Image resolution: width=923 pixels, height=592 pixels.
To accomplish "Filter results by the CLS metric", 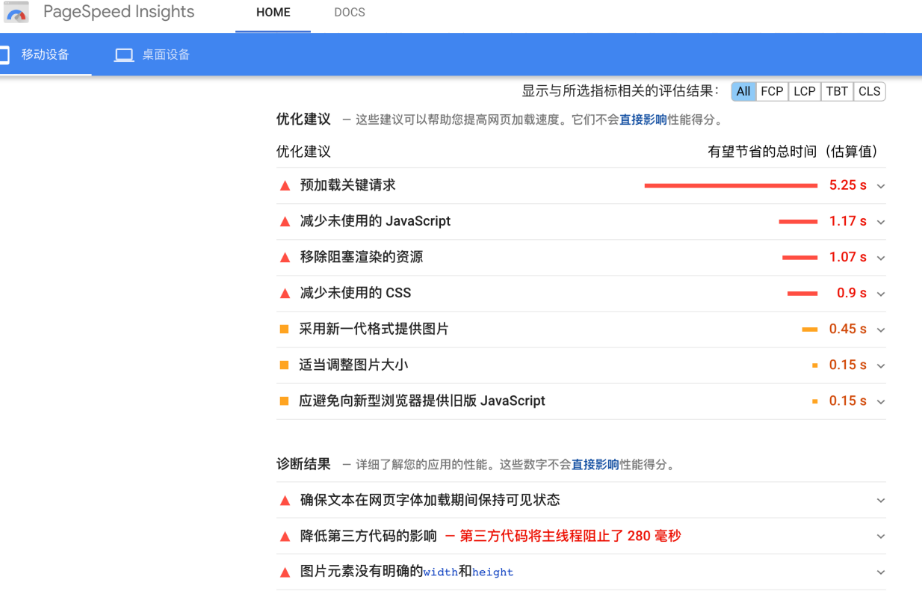I will 869,91.
